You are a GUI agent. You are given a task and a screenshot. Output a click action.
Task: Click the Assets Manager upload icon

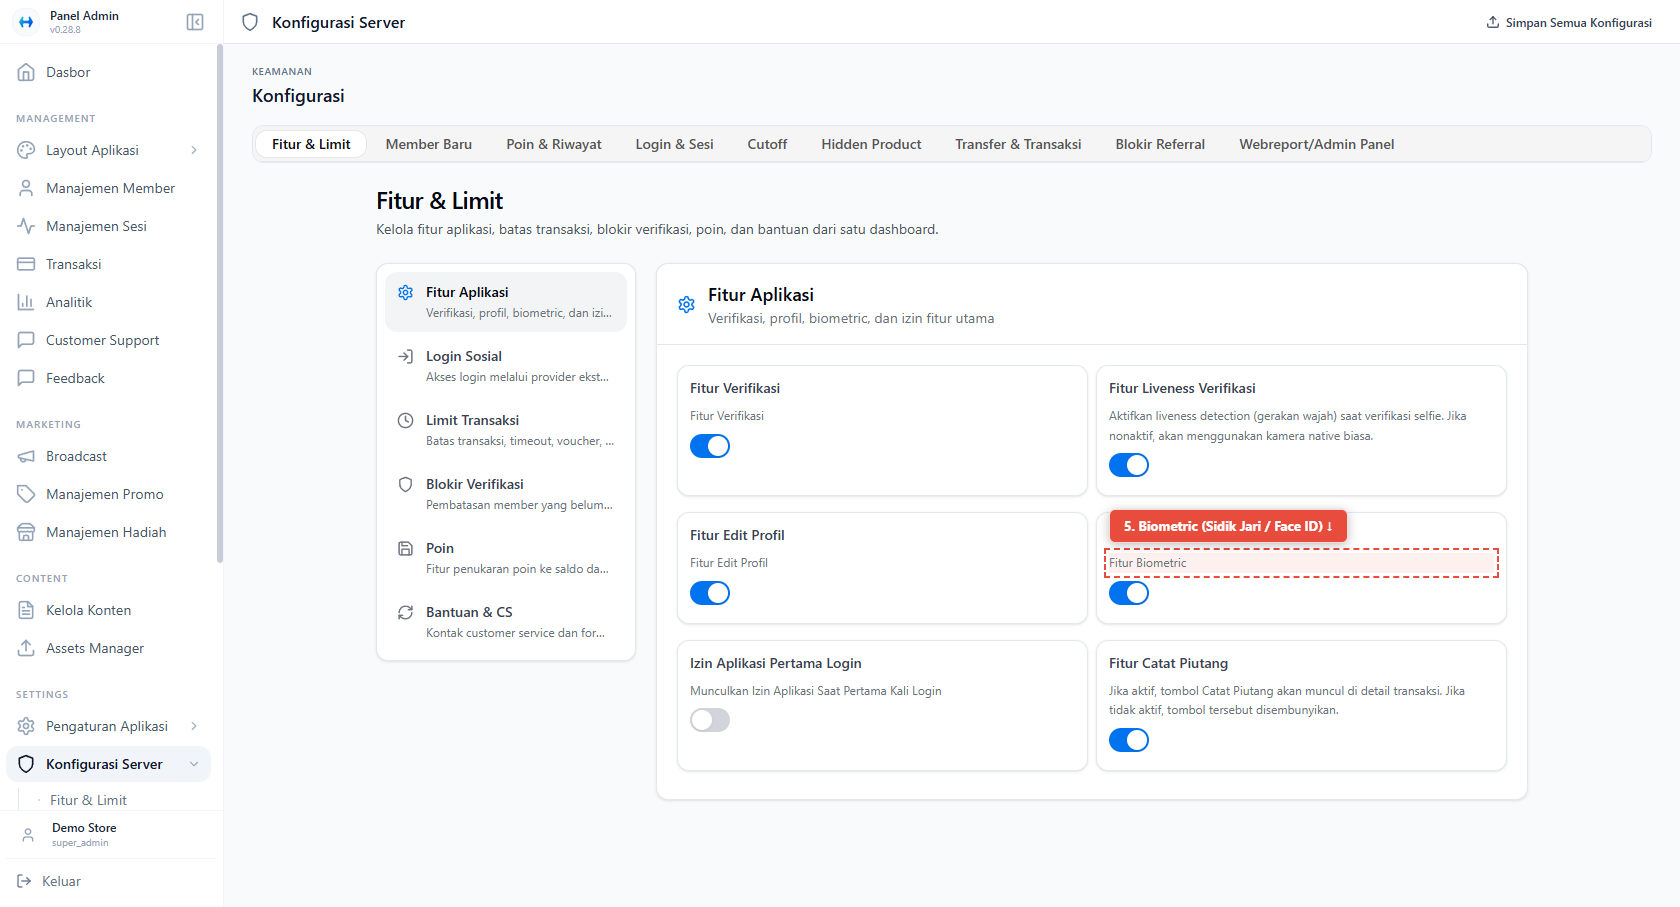pyautogui.click(x=26, y=648)
